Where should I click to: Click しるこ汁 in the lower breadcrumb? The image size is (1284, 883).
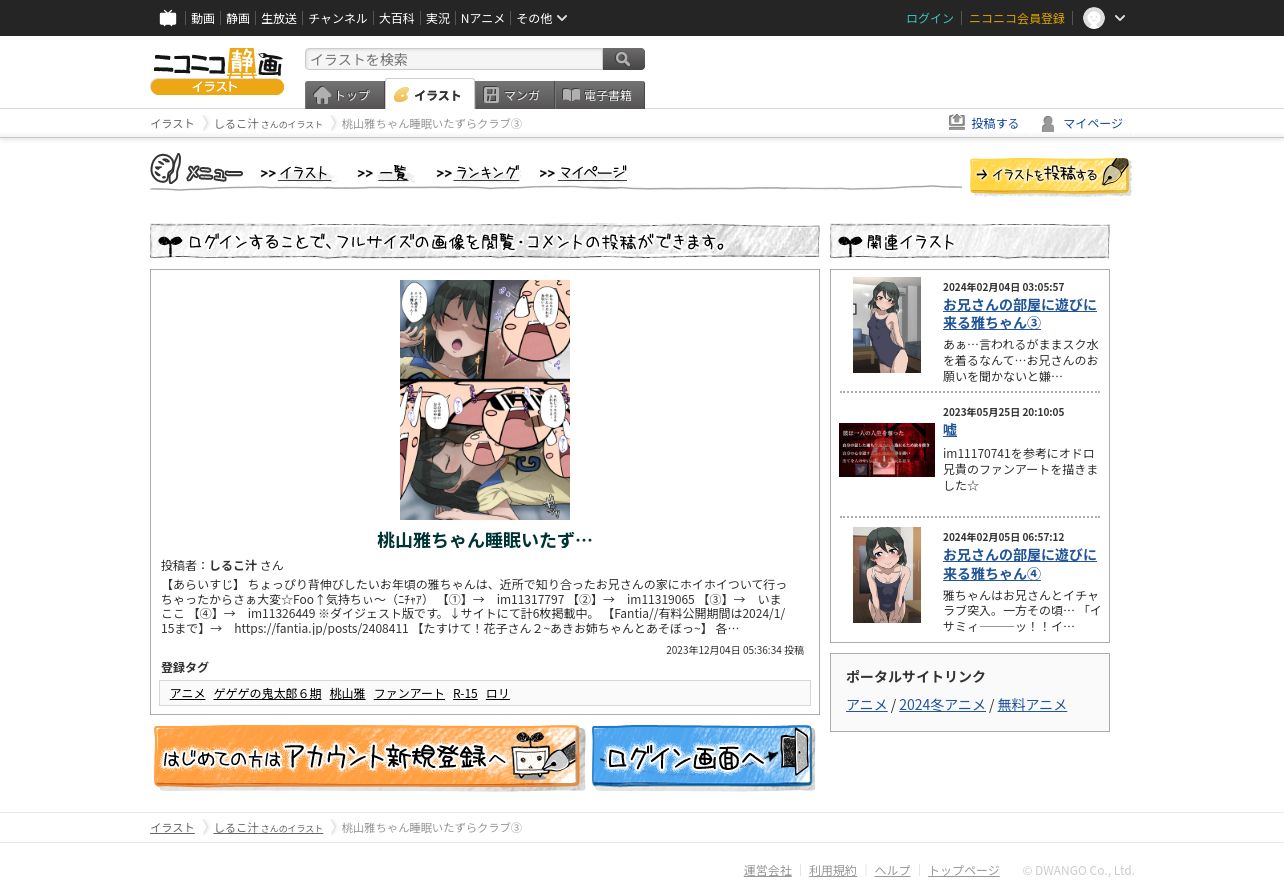pos(268,827)
